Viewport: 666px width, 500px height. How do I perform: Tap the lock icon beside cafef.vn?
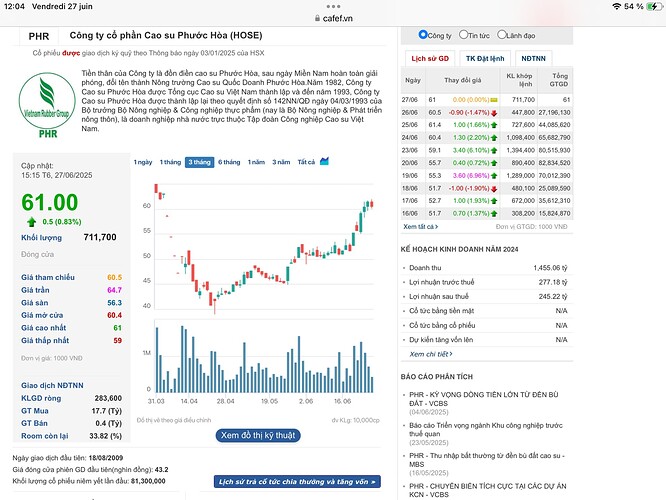[317, 18]
